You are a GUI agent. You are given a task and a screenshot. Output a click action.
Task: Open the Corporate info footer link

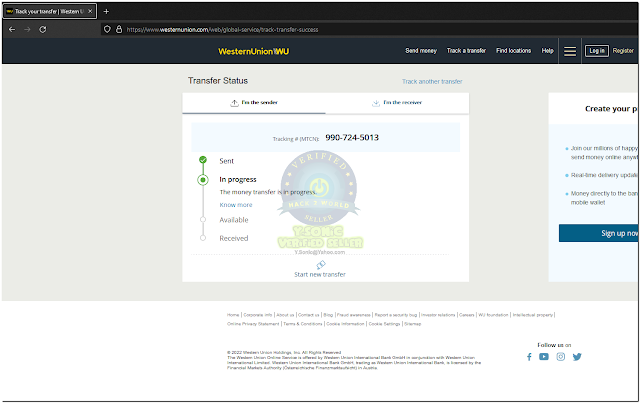[x=258, y=315]
